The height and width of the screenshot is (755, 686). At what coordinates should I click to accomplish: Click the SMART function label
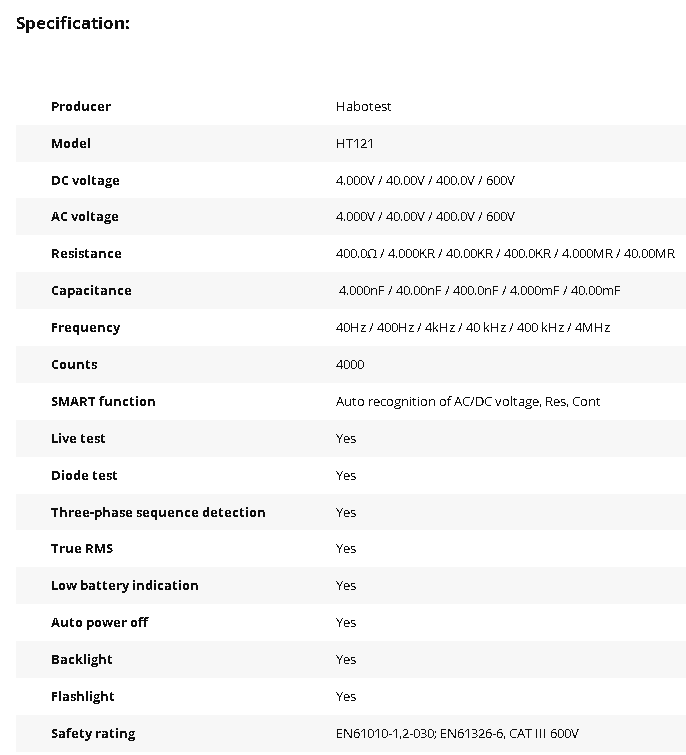pyautogui.click(x=103, y=402)
